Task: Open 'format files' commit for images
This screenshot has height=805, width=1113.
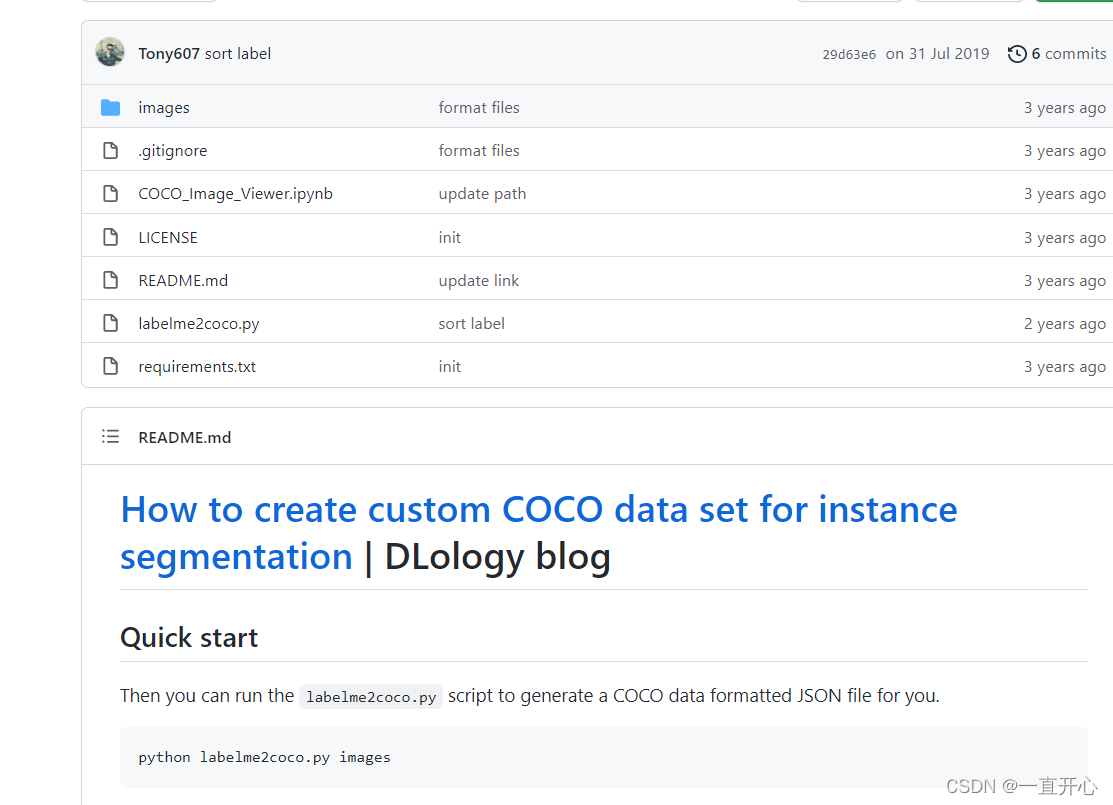Action: coord(479,108)
